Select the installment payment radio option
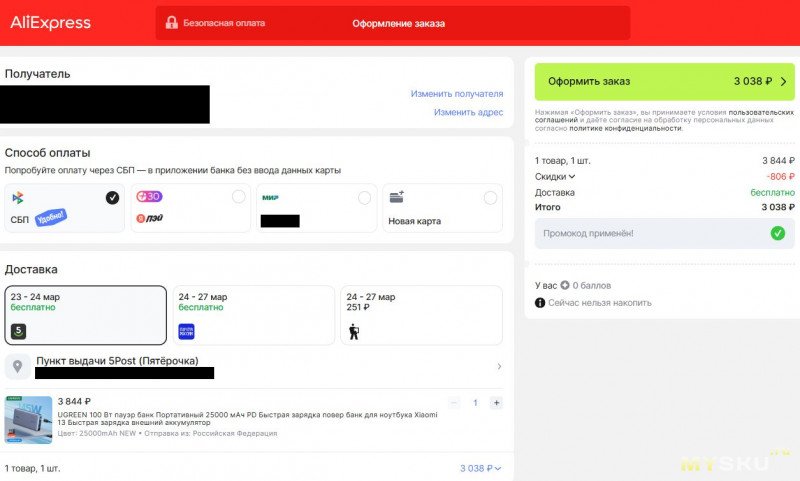The image size is (800, 481). point(238,197)
